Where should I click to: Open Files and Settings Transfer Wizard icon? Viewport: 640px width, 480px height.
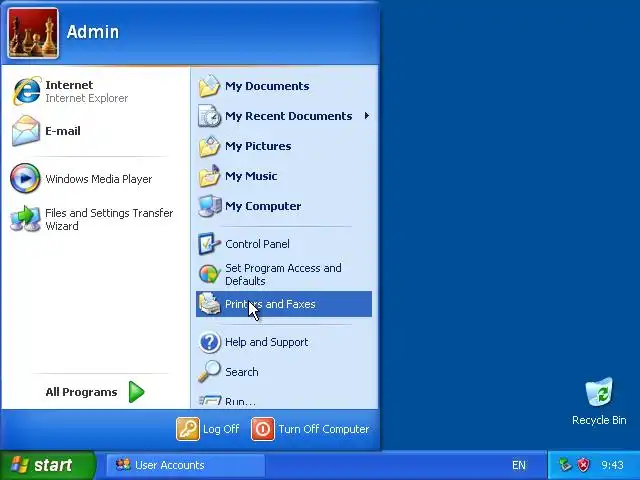[x=25, y=219]
